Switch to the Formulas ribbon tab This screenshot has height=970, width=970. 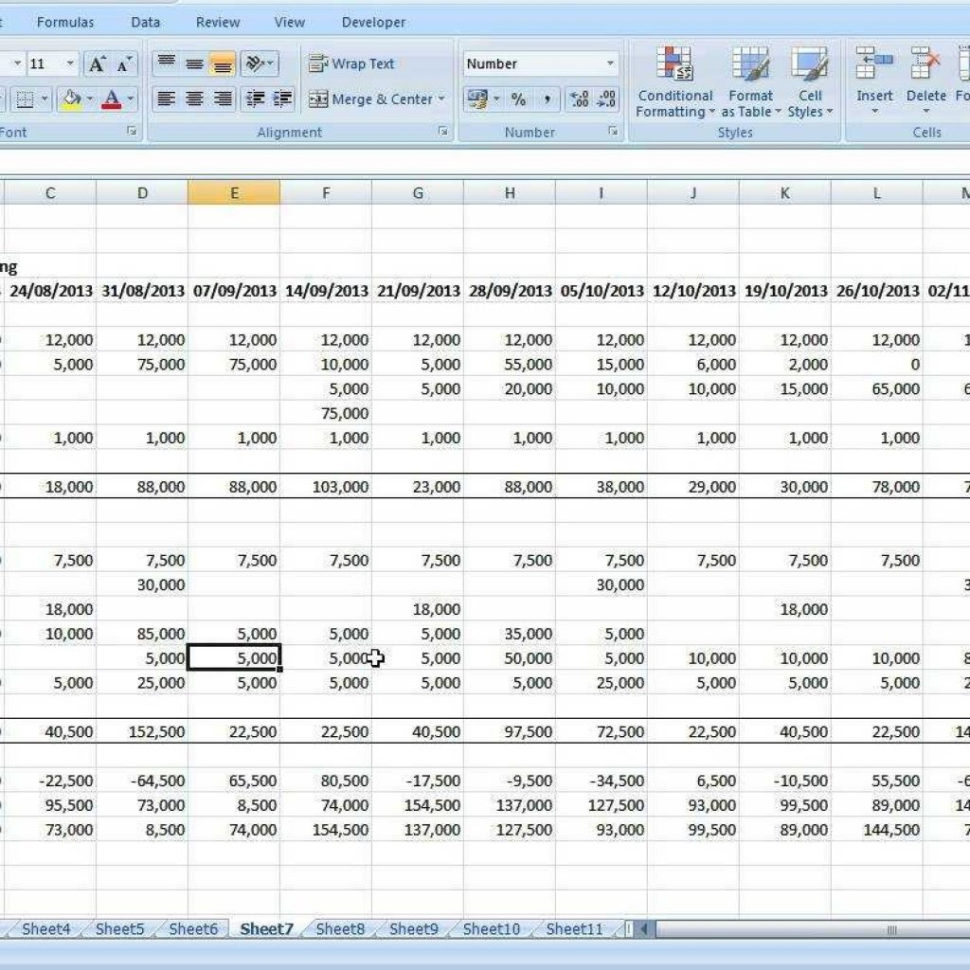tap(66, 21)
